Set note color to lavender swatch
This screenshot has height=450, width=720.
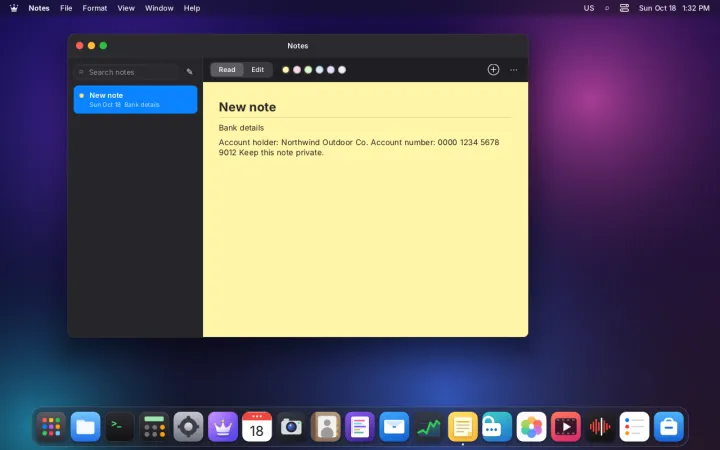331,70
